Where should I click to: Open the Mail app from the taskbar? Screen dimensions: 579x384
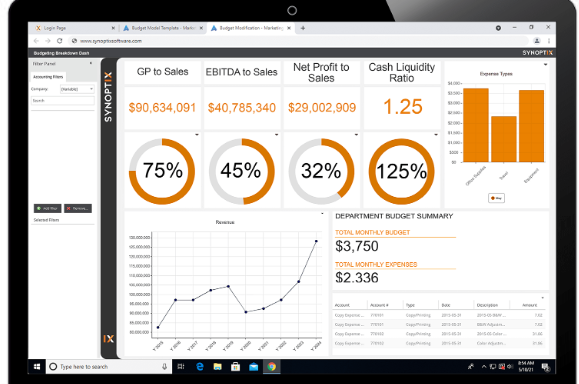click(x=253, y=367)
